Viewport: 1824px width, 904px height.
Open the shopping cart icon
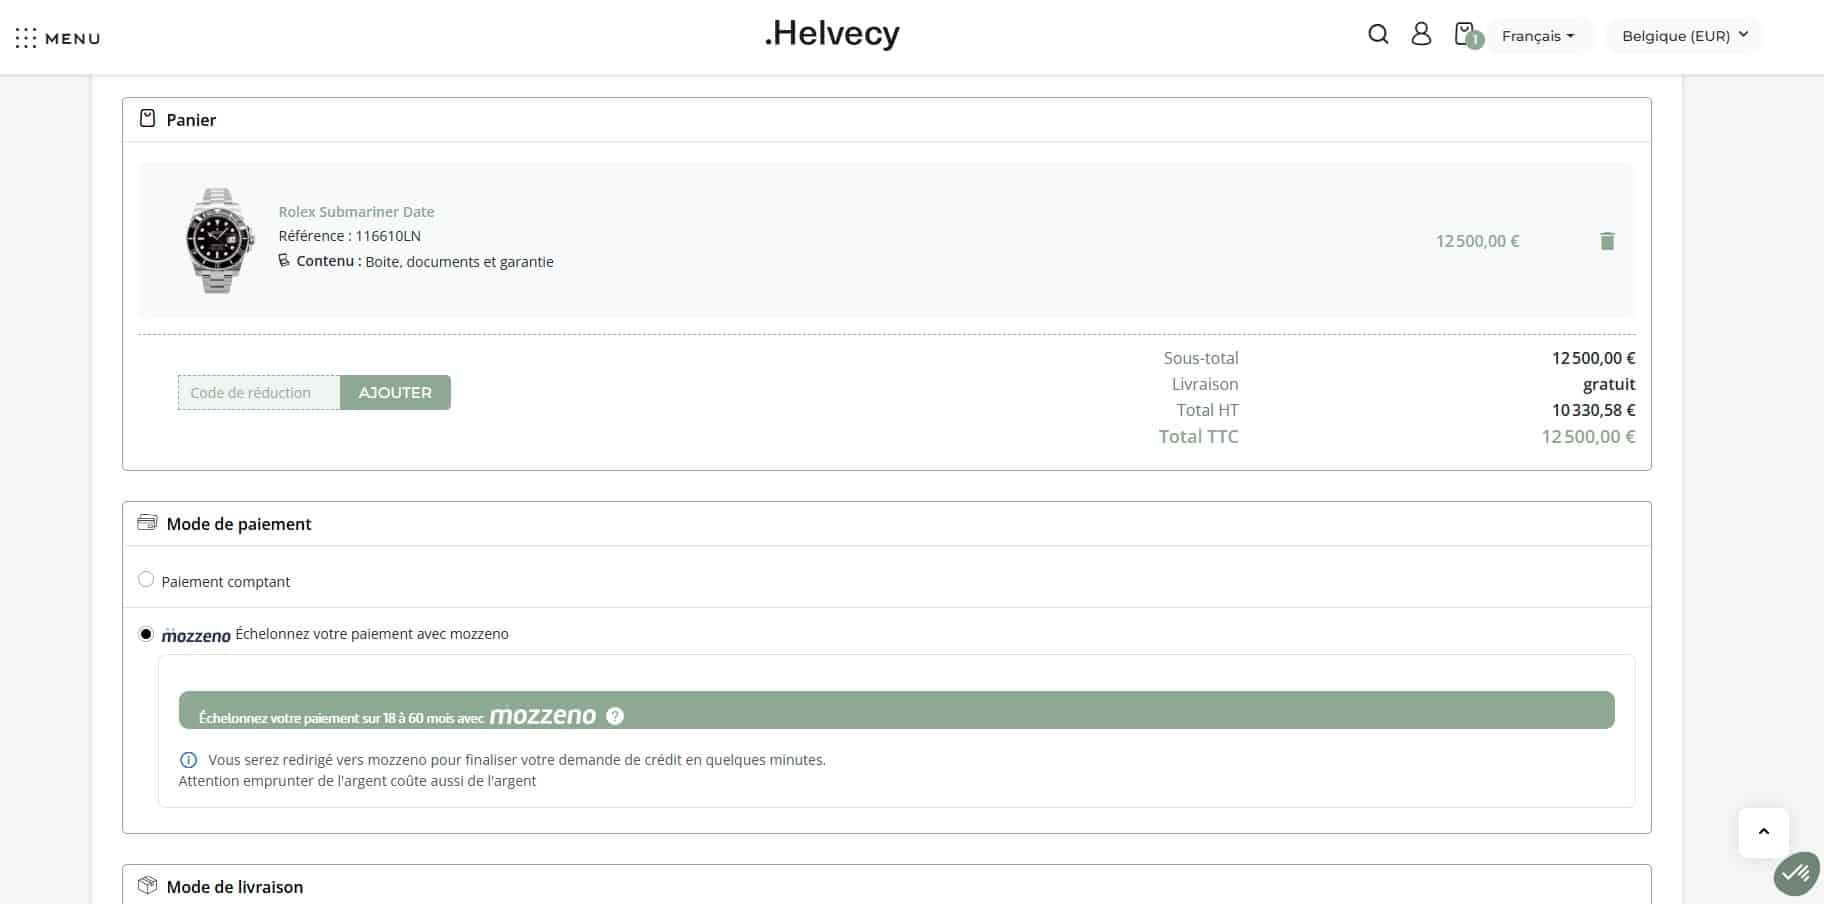click(1465, 34)
